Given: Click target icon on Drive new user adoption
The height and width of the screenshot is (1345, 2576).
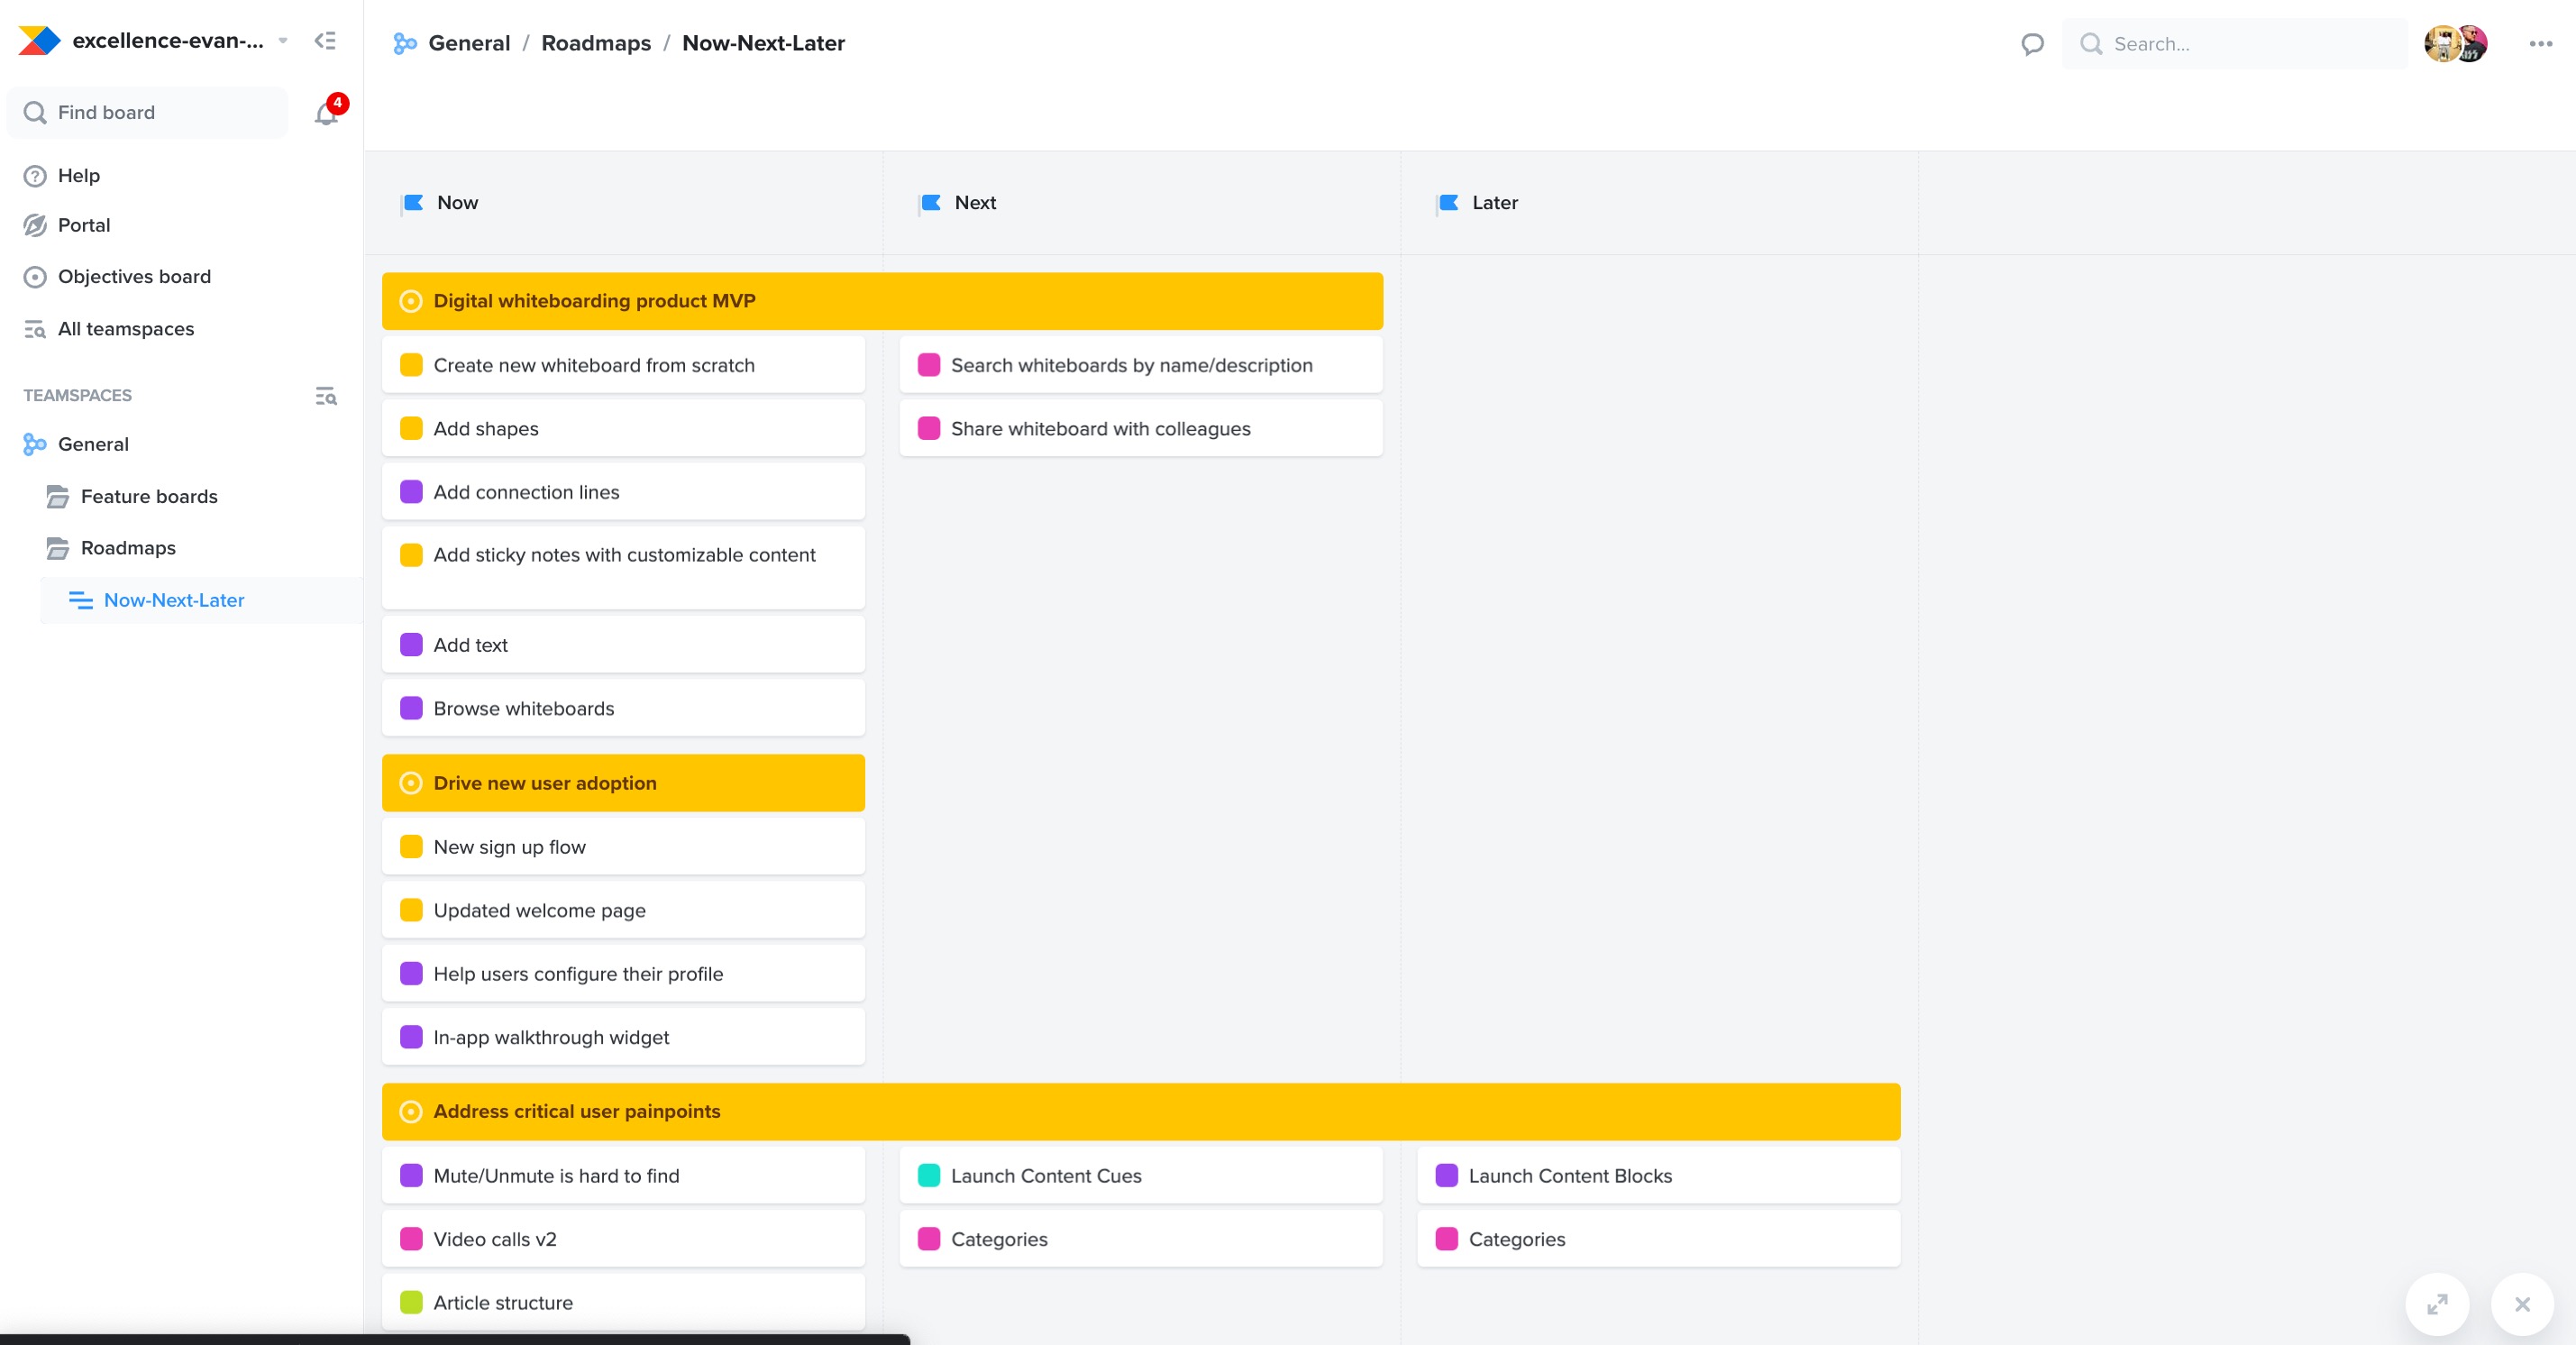Looking at the screenshot, I should click(x=411, y=783).
